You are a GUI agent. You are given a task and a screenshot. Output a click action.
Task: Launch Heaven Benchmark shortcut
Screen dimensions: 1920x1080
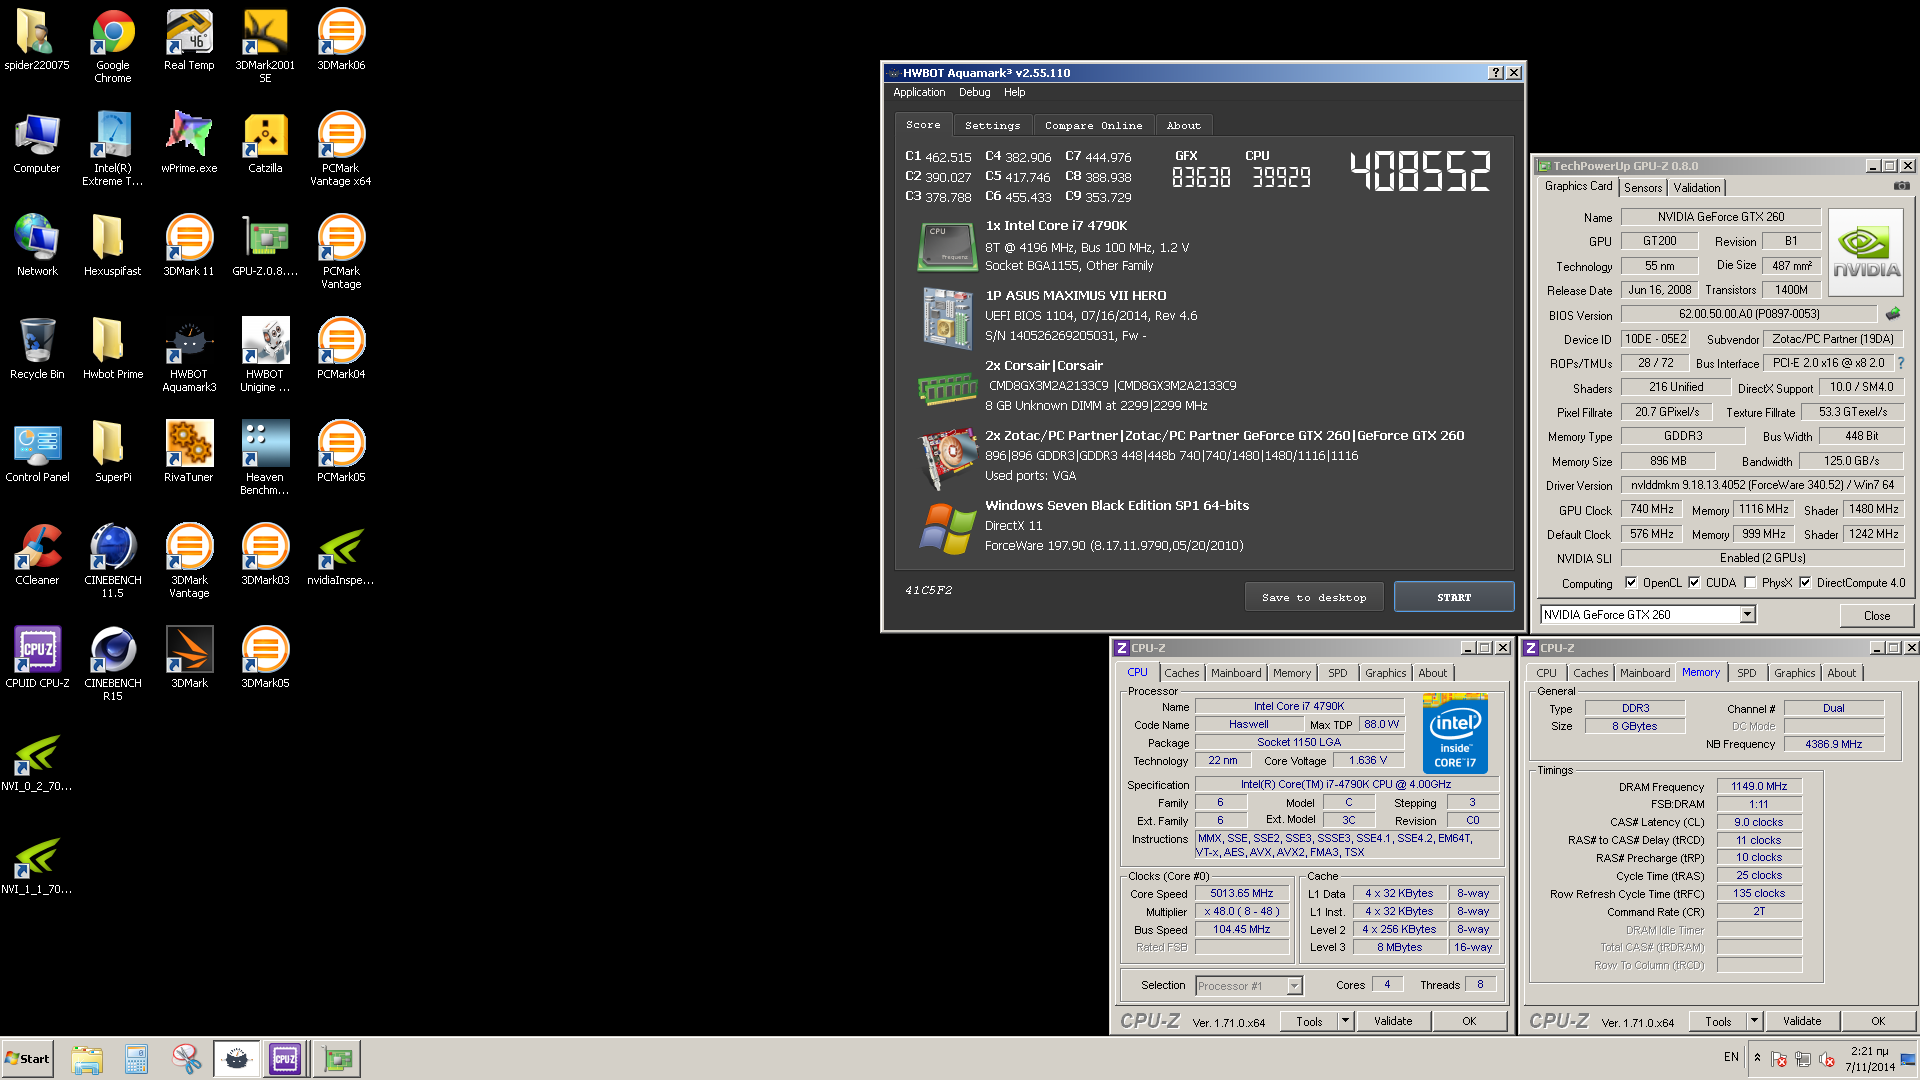[x=265, y=458]
